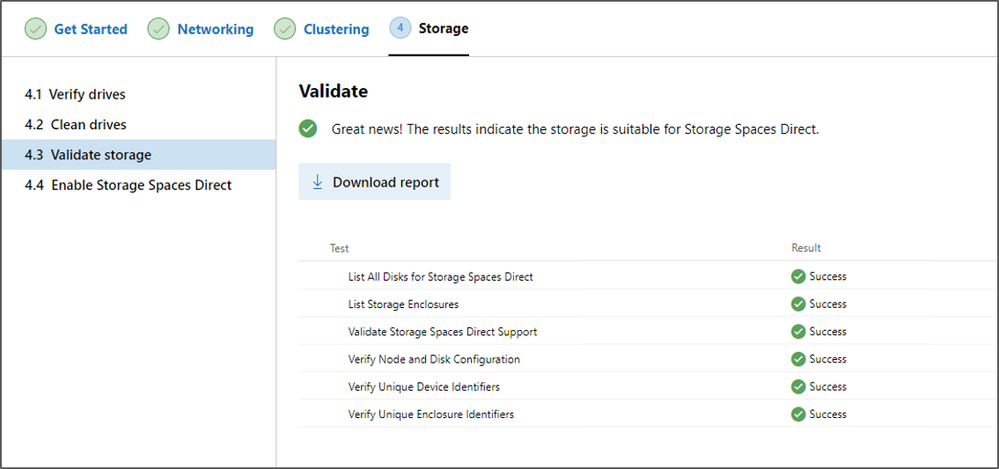Open the Get Started tab
Image resolution: width=999 pixels, height=469 pixels.
pyautogui.click(x=90, y=29)
